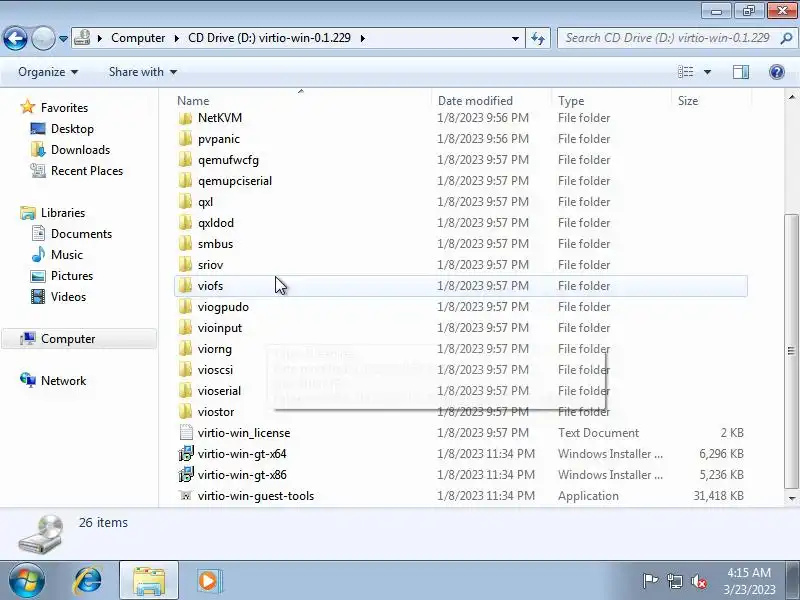
Task: Open Action Center flag tray icon
Action: click(650, 581)
